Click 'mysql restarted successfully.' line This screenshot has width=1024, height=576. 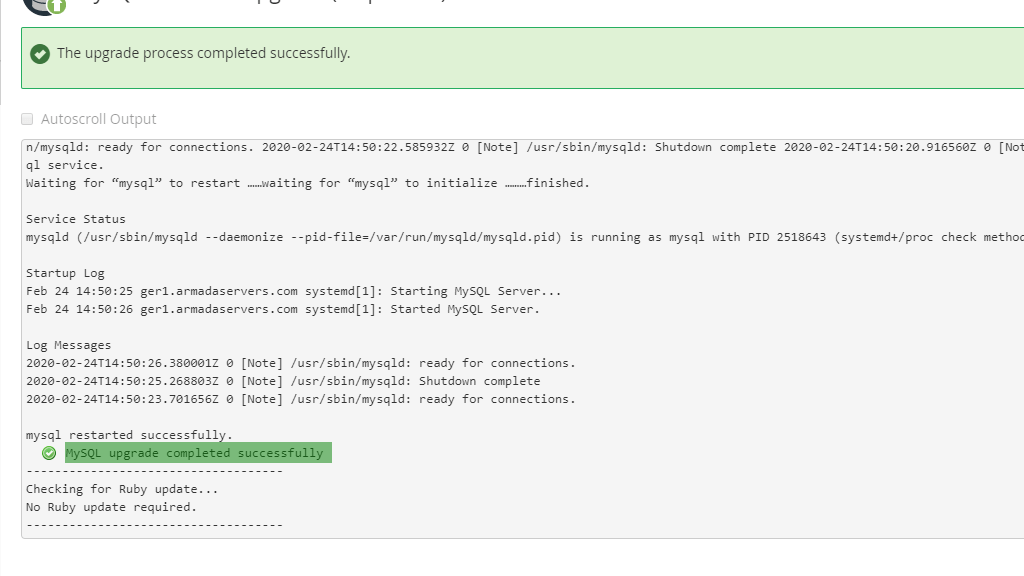(x=129, y=435)
